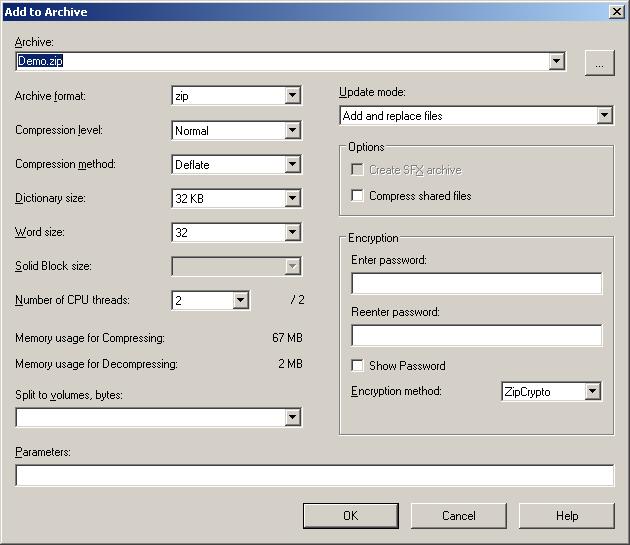
Task: Click the Archive format label
Action: [x=50, y=96]
